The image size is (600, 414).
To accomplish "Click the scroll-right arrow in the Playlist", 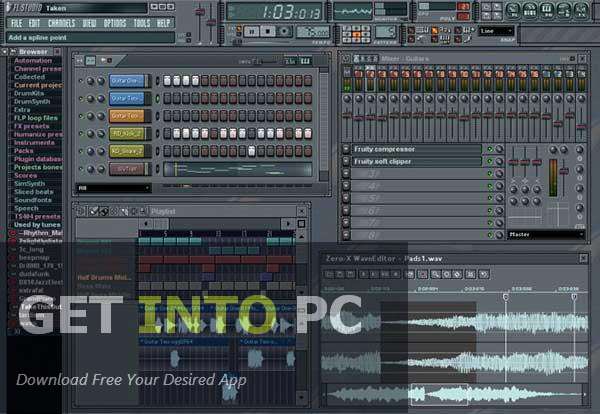I will click(288, 223).
